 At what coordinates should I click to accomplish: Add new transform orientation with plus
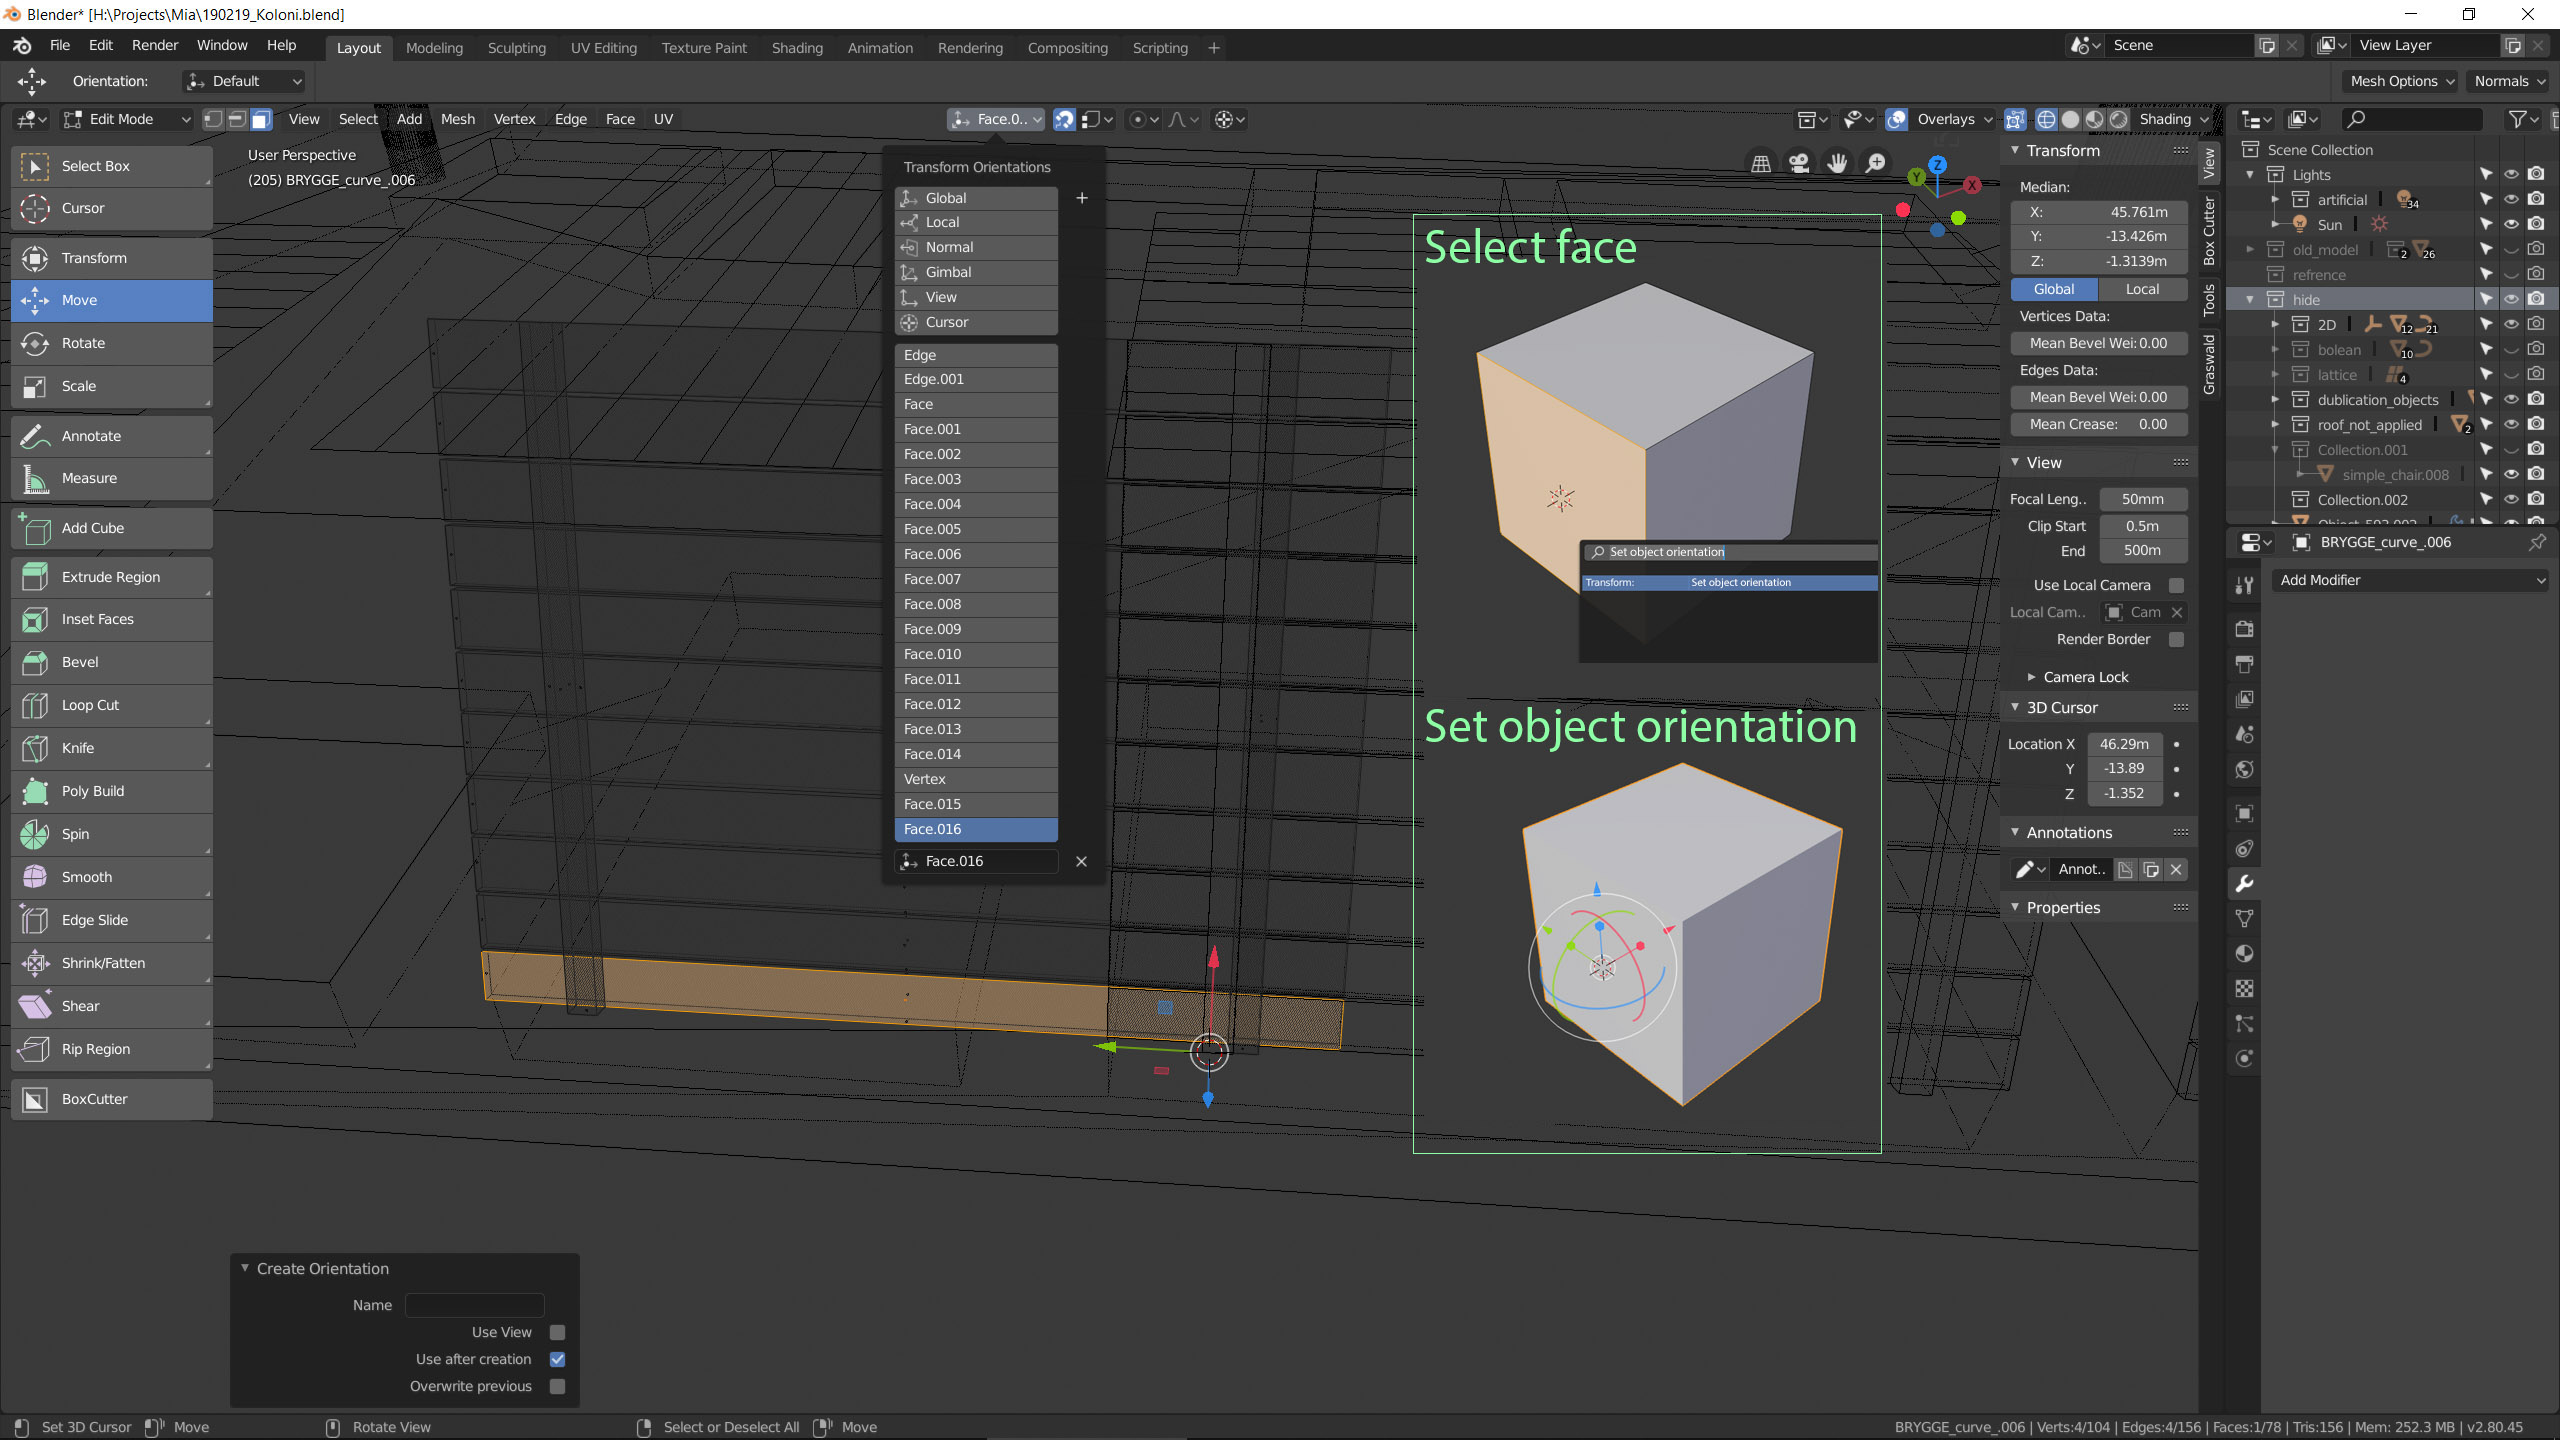(1082, 198)
